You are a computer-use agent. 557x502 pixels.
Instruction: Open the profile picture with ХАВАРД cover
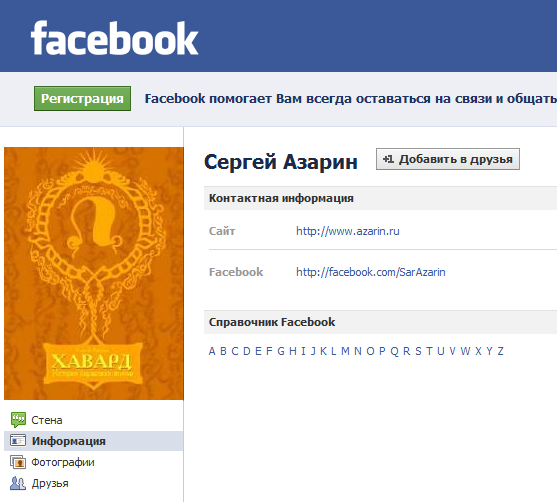(x=94, y=273)
